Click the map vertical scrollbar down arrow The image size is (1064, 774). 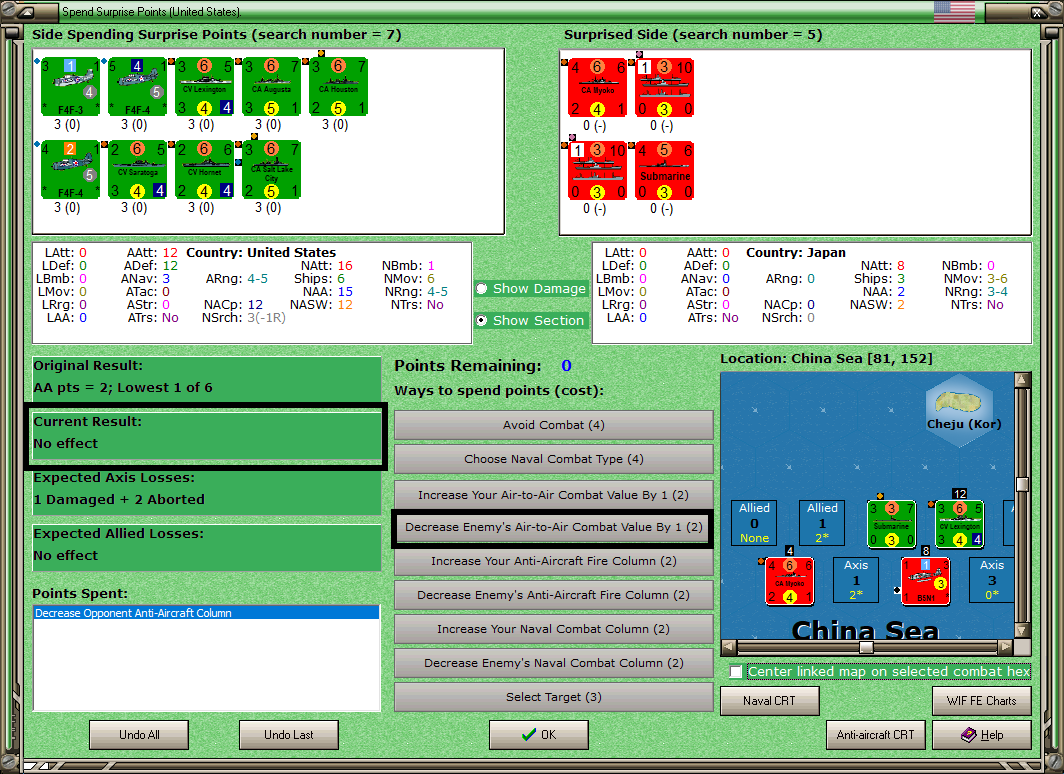coord(1022,630)
